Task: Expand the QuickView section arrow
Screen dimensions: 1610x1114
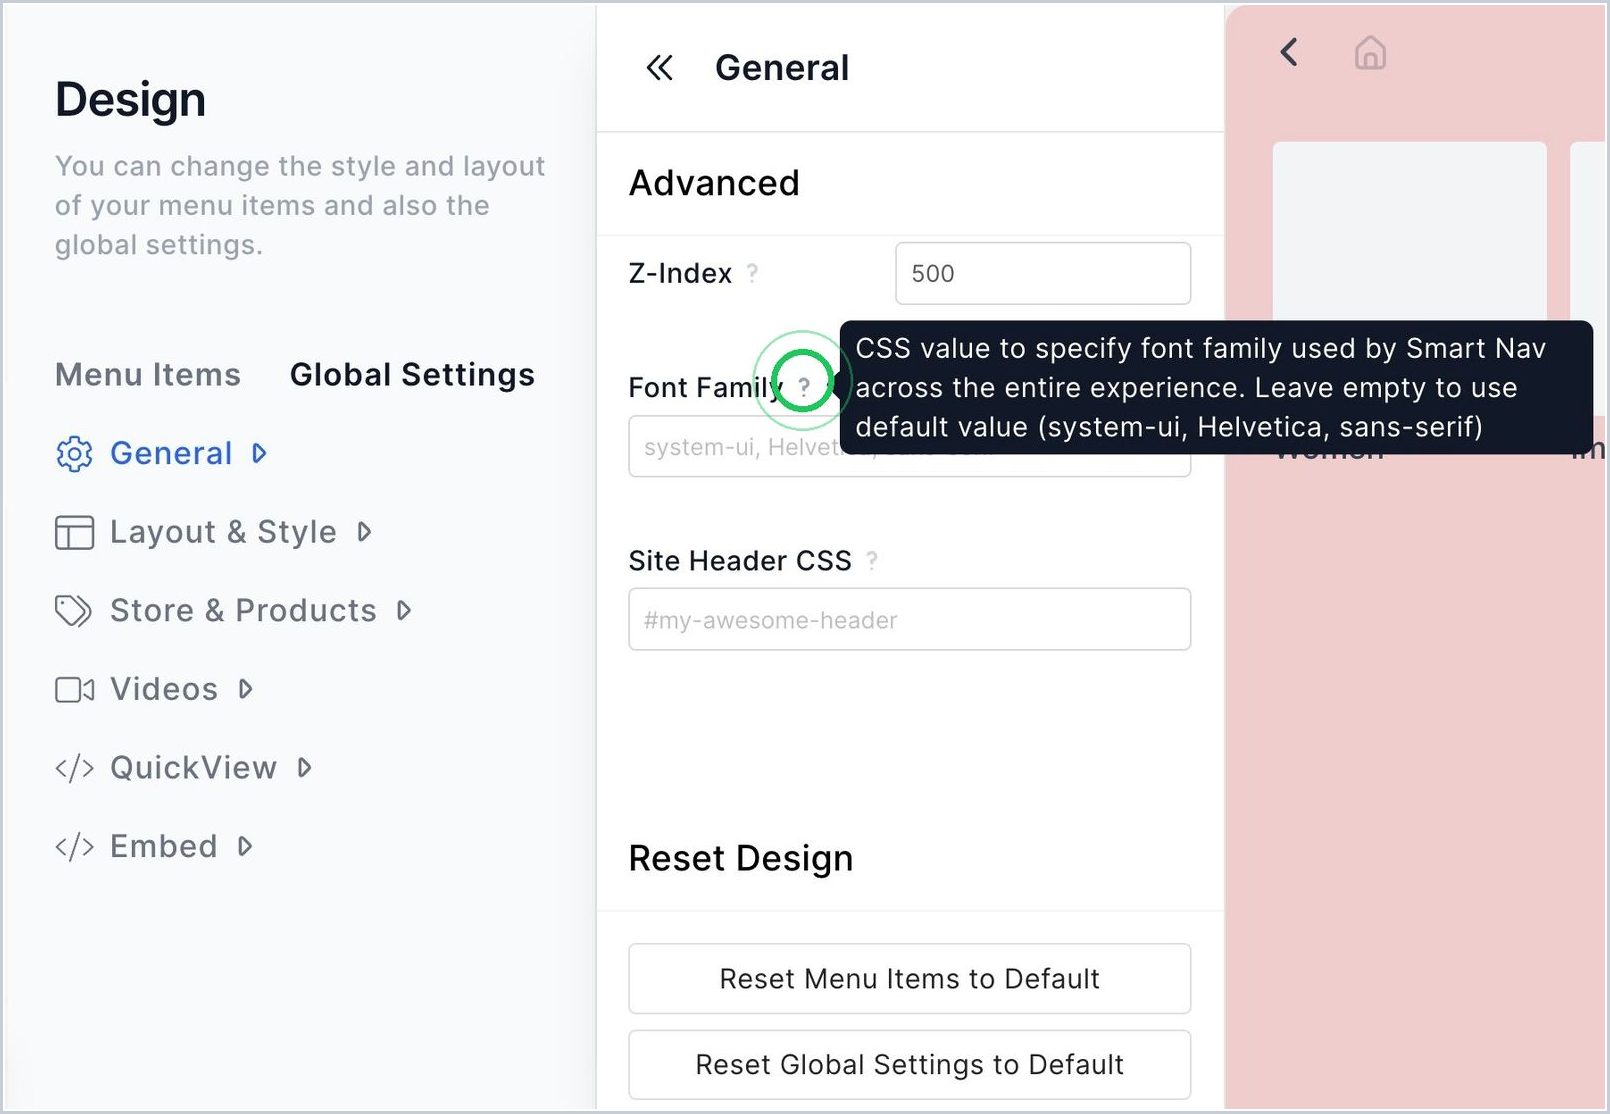Action: pyautogui.click(x=304, y=768)
